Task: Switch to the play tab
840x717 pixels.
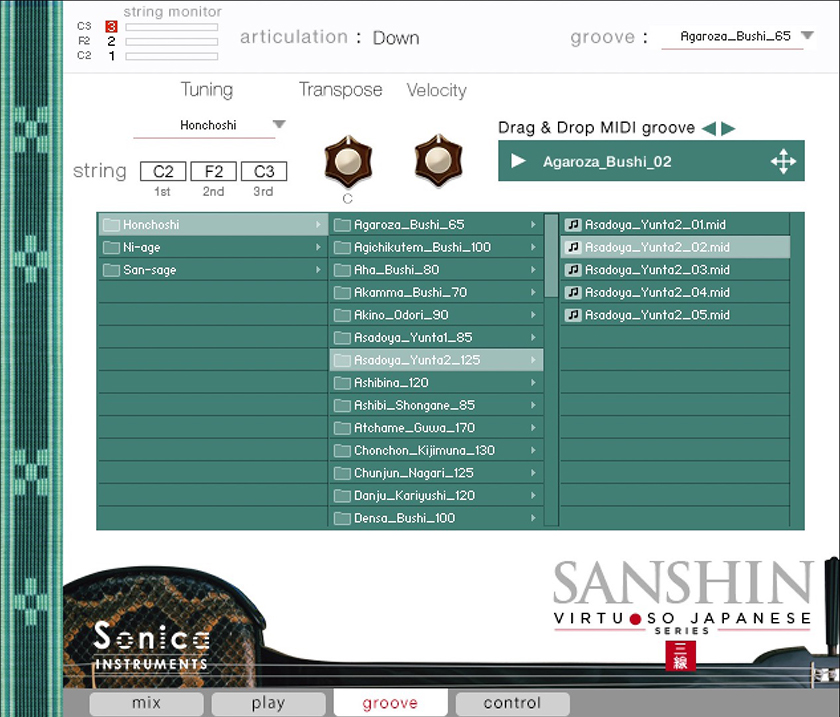Action: tap(268, 703)
